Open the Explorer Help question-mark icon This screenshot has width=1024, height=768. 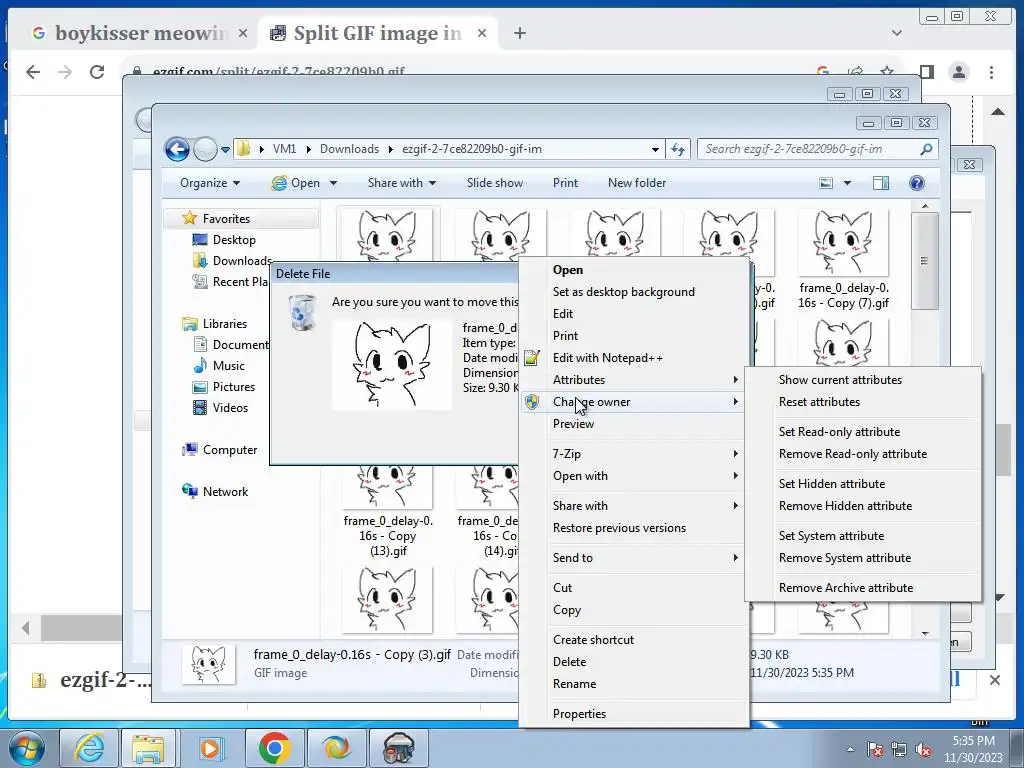click(x=917, y=183)
